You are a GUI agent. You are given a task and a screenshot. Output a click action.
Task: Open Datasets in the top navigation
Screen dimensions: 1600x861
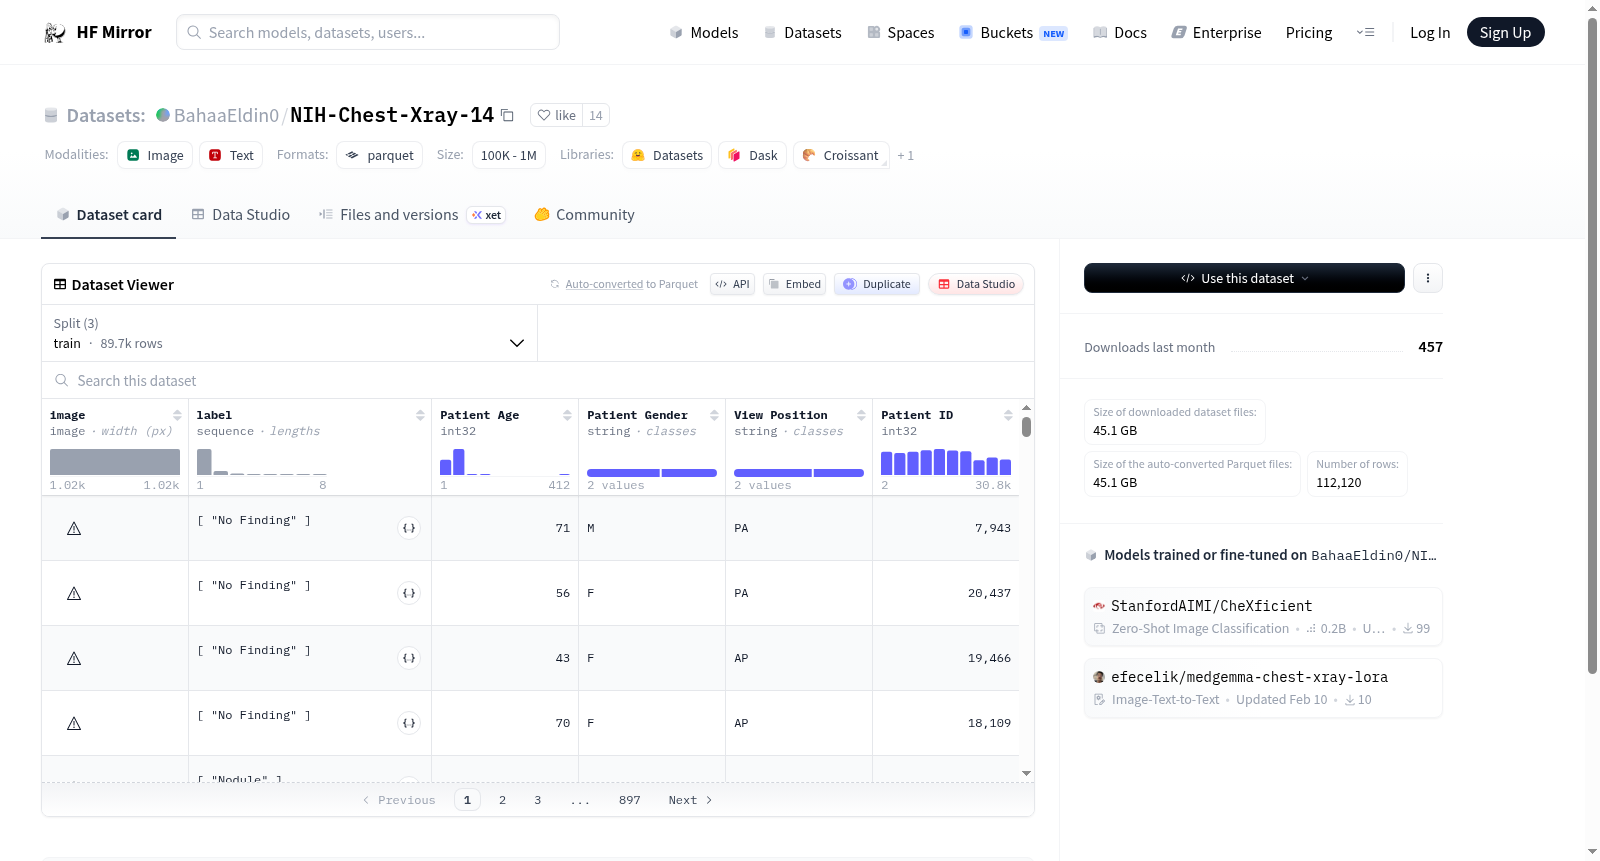pyautogui.click(x=802, y=33)
